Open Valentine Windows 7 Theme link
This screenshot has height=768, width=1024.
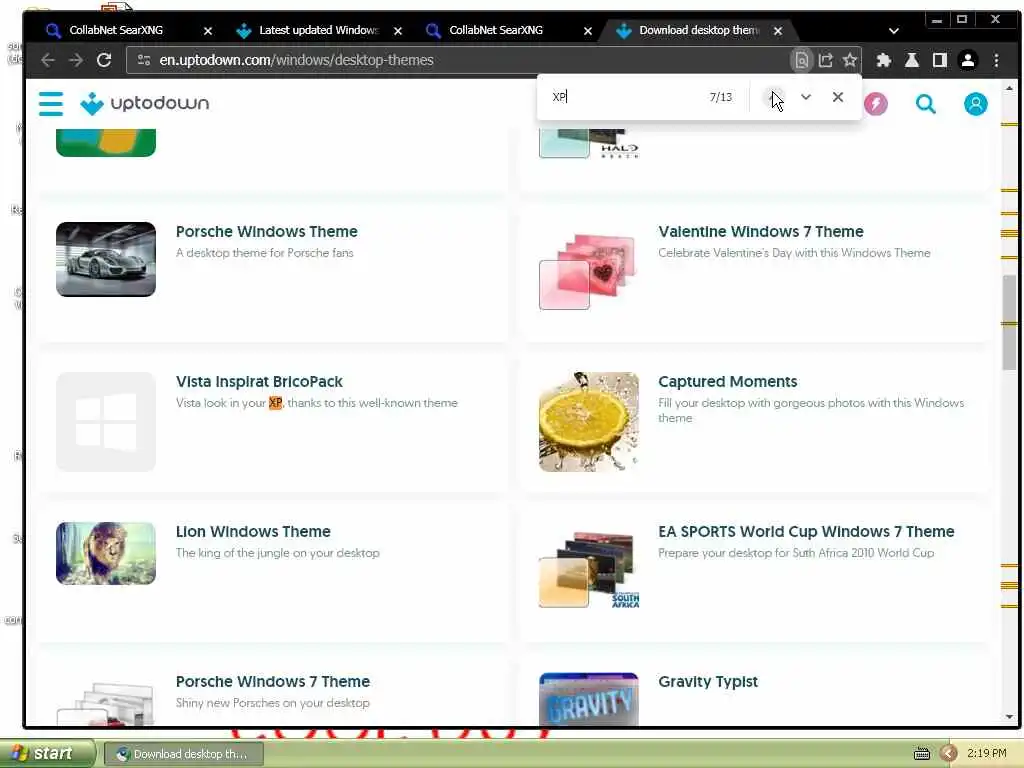tap(761, 231)
